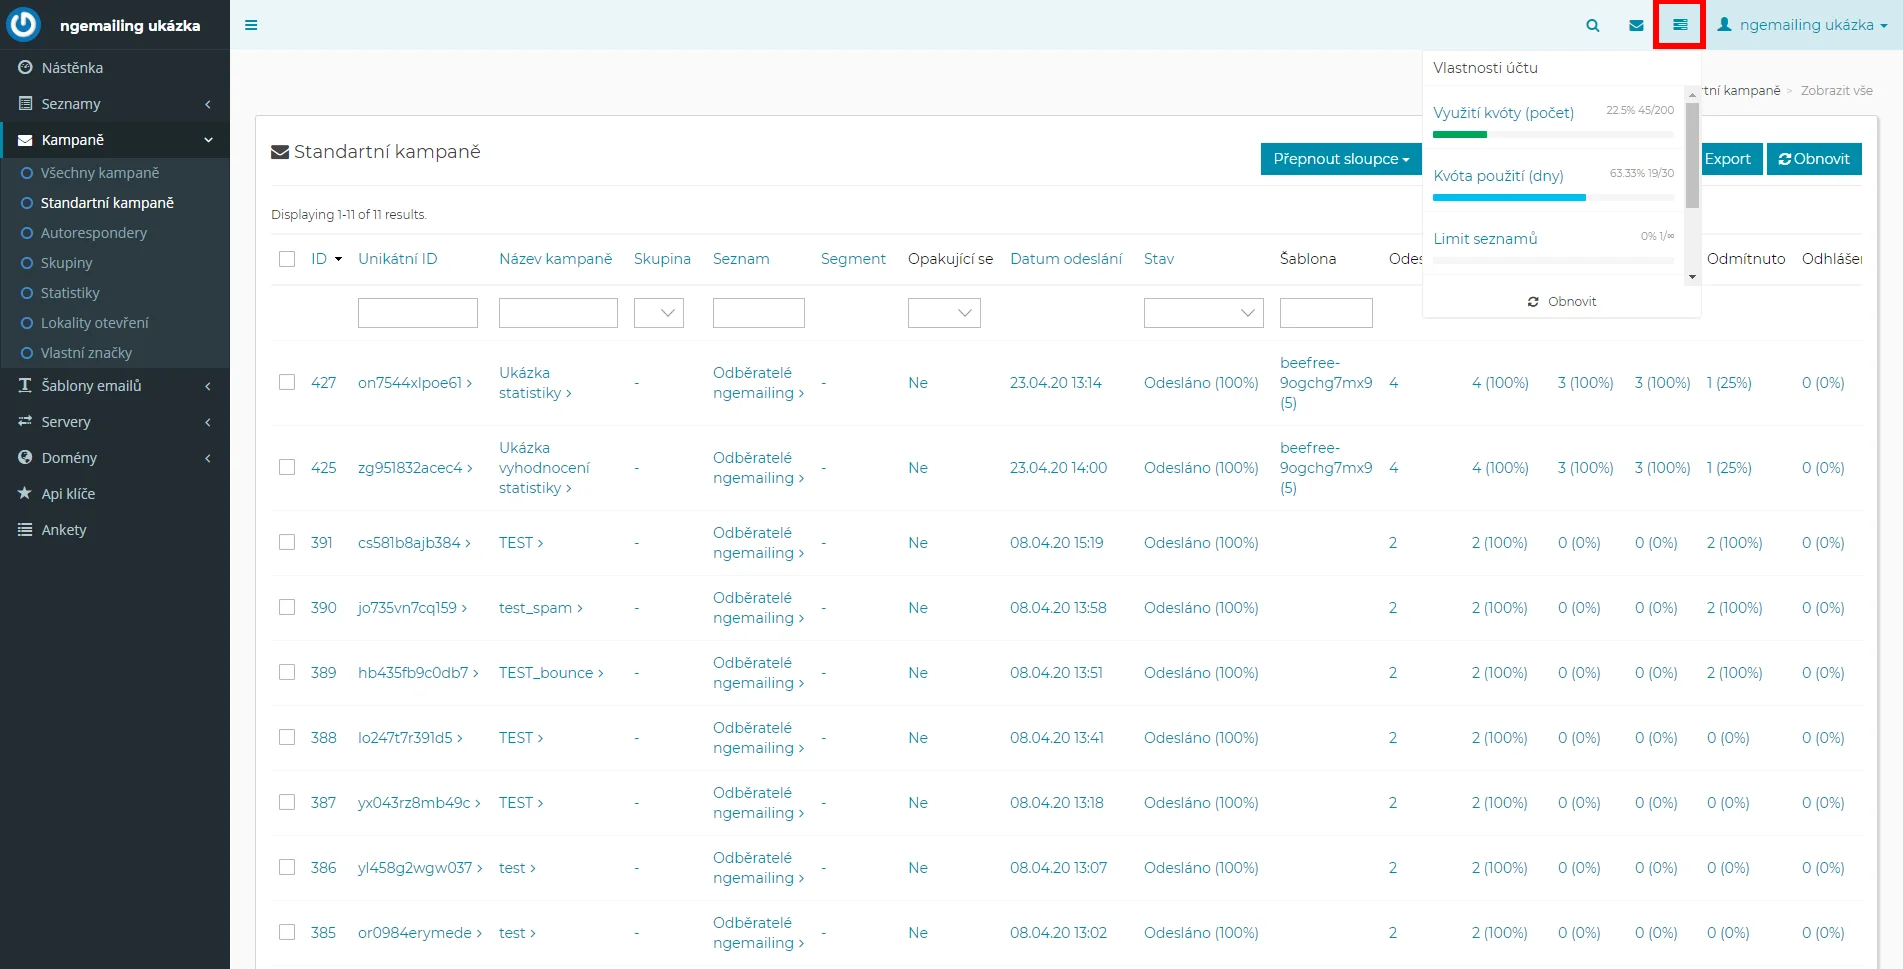Click the Unikátní ID filter input field
Screen dimensions: 1903x969
(x=417, y=313)
